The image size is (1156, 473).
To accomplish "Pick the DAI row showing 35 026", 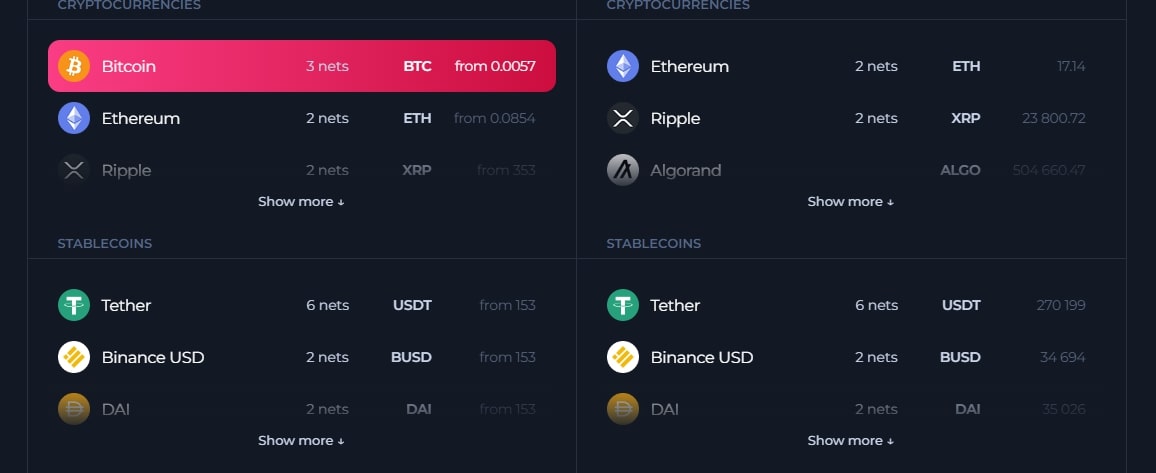I will (x=850, y=409).
